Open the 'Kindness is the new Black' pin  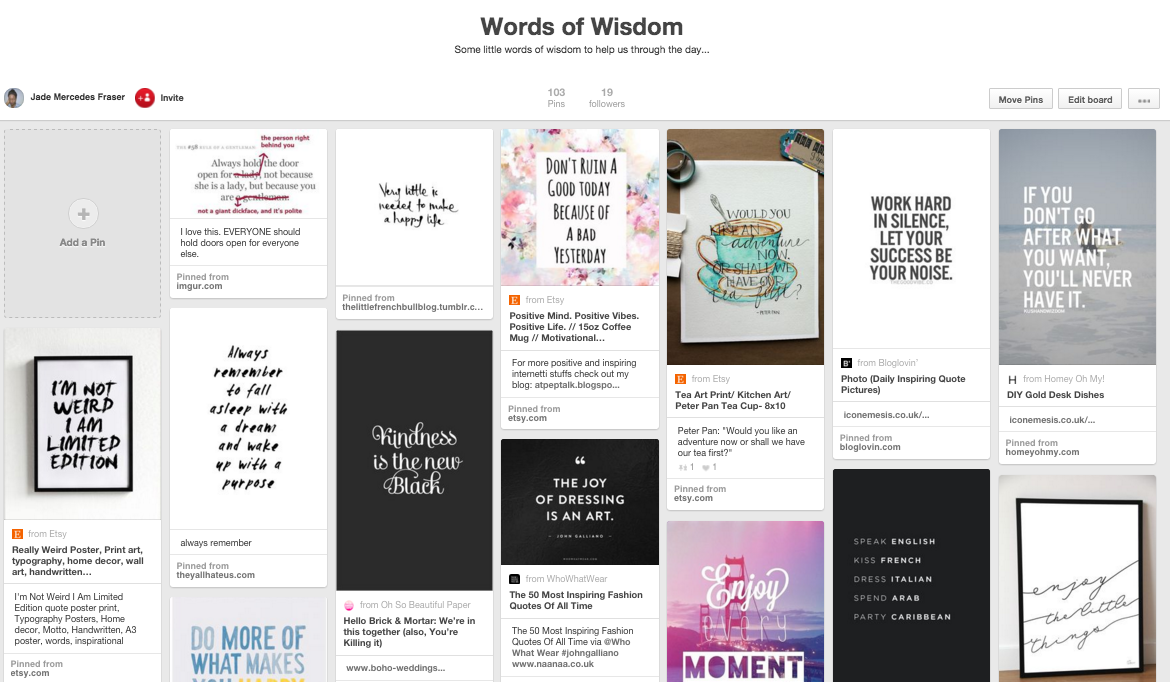pyautogui.click(x=414, y=460)
